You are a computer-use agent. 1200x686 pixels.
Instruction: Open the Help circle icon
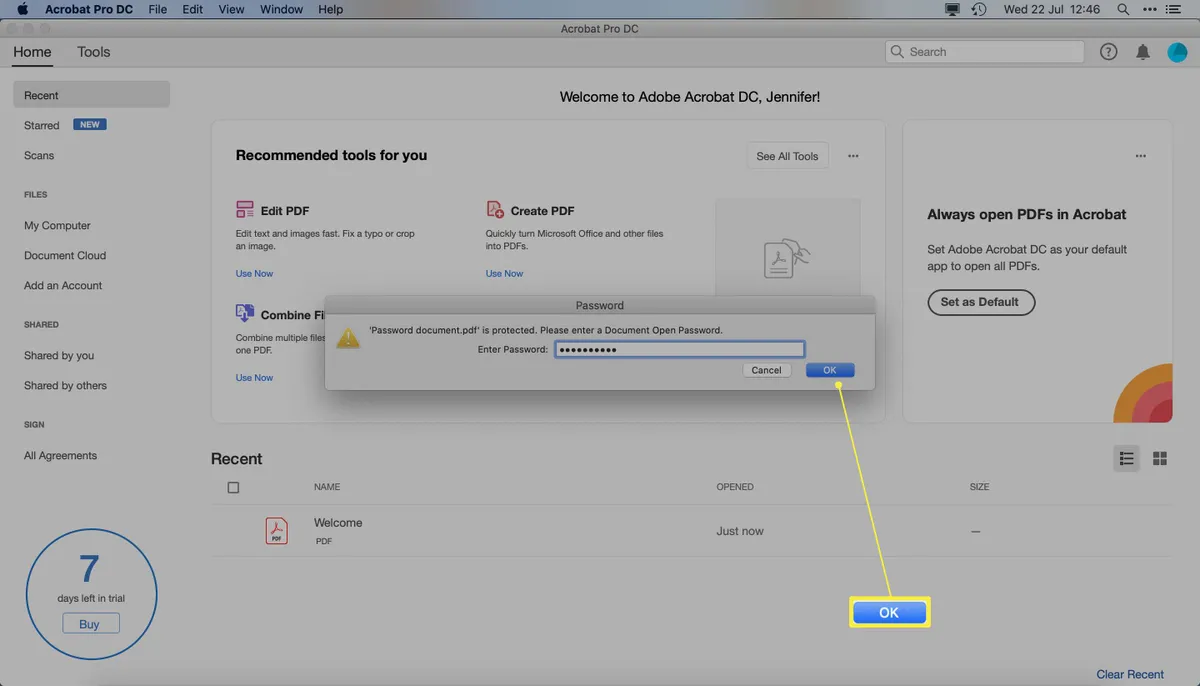(x=1108, y=52)
